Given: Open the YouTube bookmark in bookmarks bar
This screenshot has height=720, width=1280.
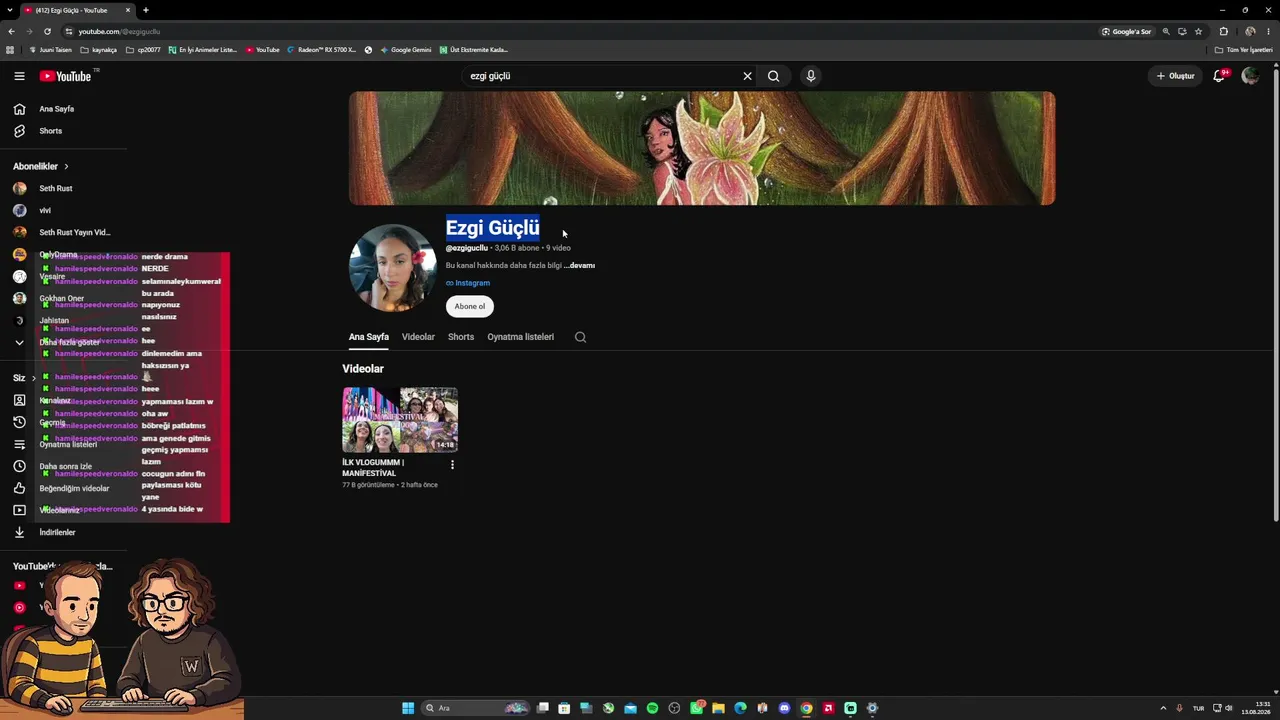Looking at the screenshot, I should pos(262,49).
